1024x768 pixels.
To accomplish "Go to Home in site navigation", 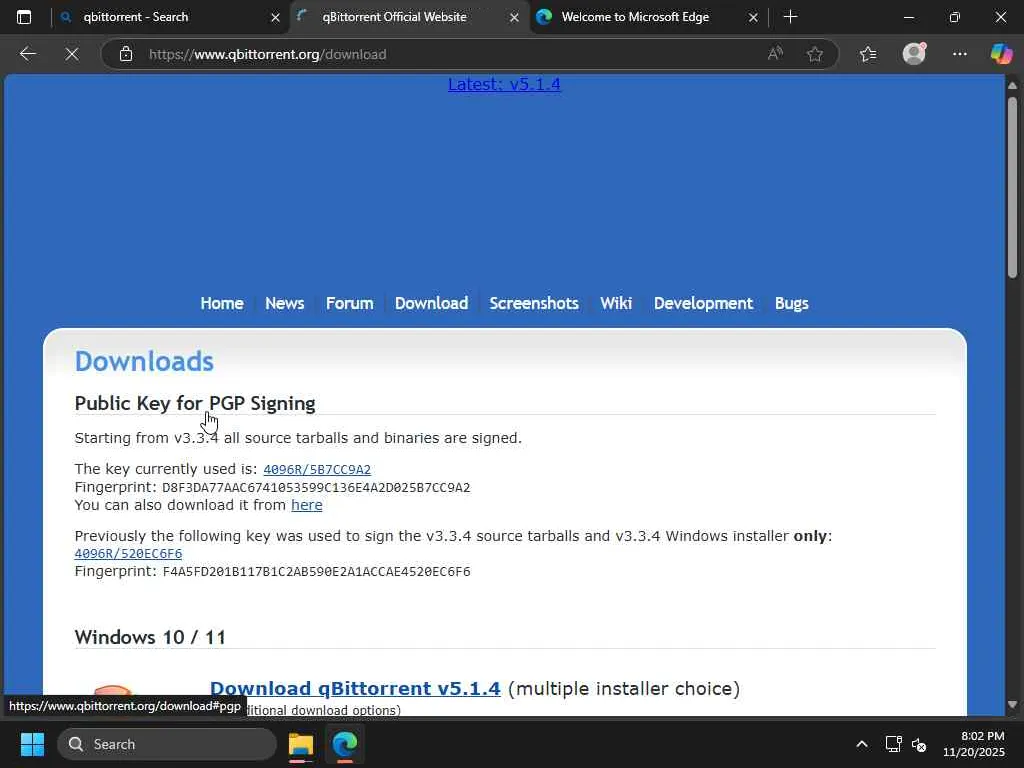I will tap(222, 304).
